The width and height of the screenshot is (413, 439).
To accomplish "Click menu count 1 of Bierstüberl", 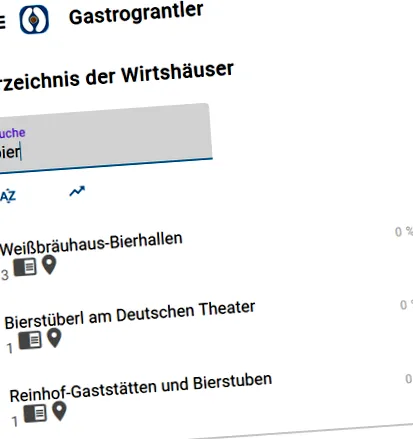I will point(10,348).
